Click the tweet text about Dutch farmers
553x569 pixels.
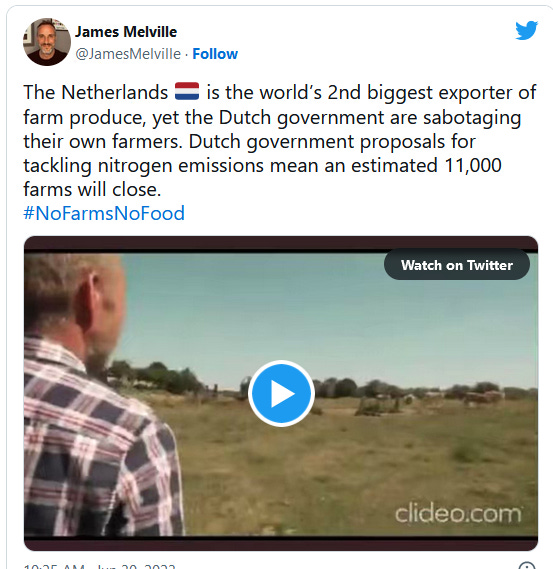(279, 141)
